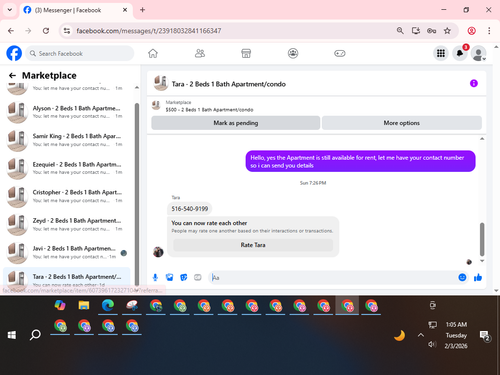Click the Rate Tara button
Screen dimensions: 500x375
(x=253, y=245)
